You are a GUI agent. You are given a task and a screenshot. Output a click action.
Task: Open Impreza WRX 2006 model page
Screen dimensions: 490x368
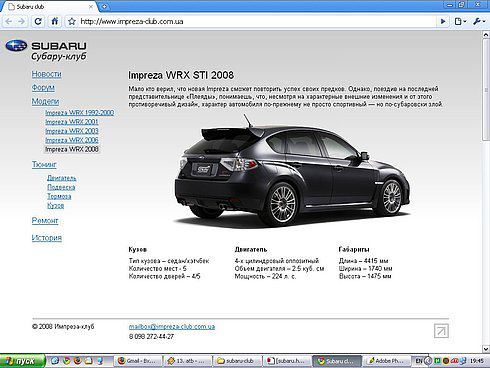[72, 140]
